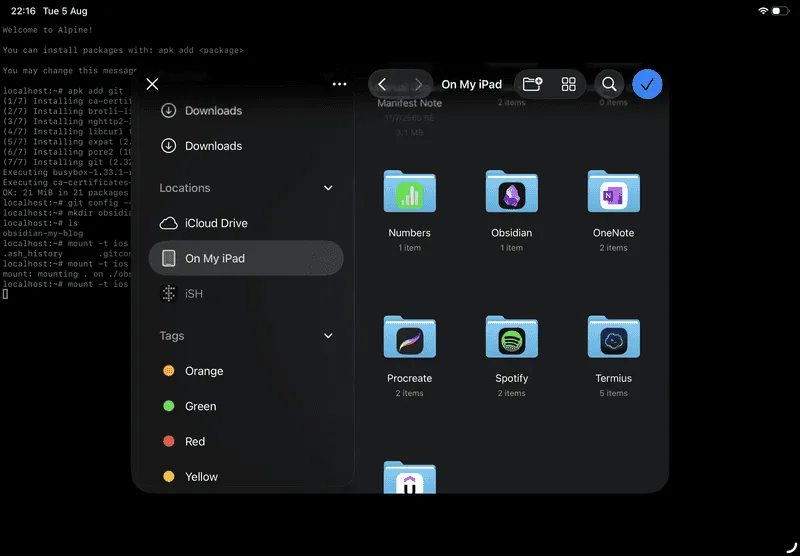
Task: Filter by the Yellow tag
Action: pos(246,476)
